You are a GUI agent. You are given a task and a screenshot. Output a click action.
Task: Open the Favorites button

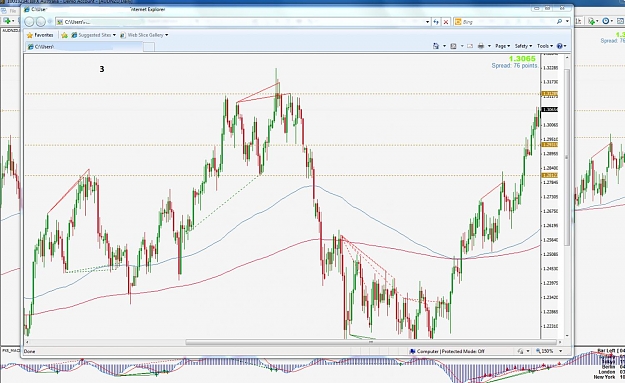[40, 35]
